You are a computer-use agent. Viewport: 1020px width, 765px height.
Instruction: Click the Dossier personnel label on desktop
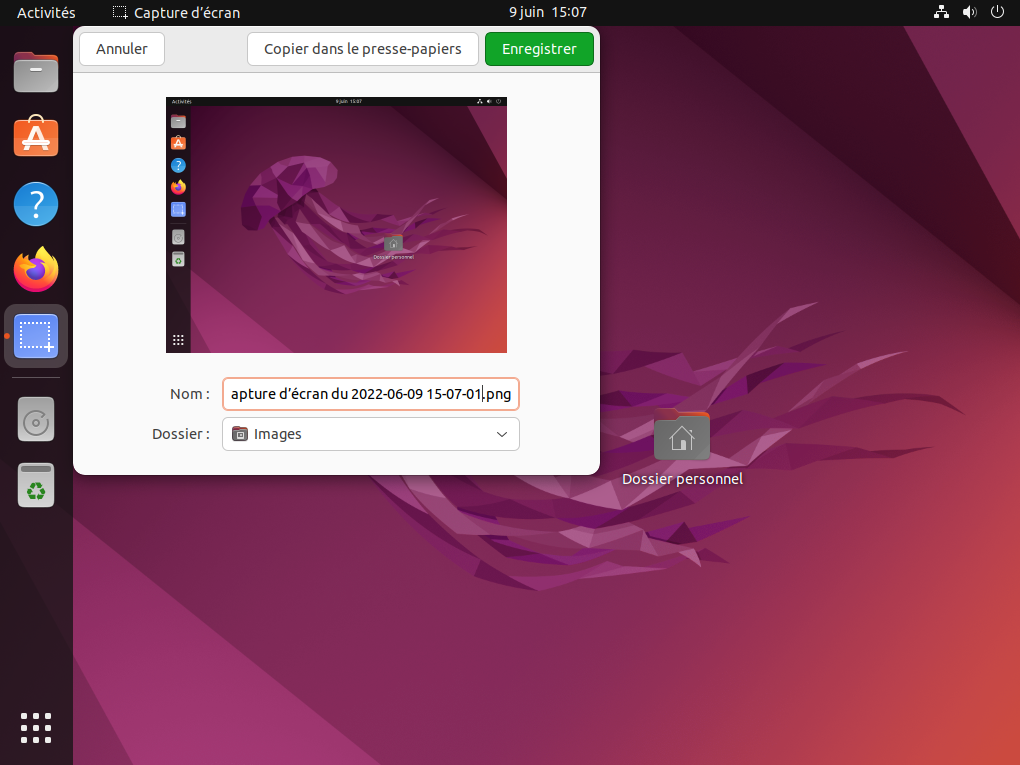coord(682,479)
